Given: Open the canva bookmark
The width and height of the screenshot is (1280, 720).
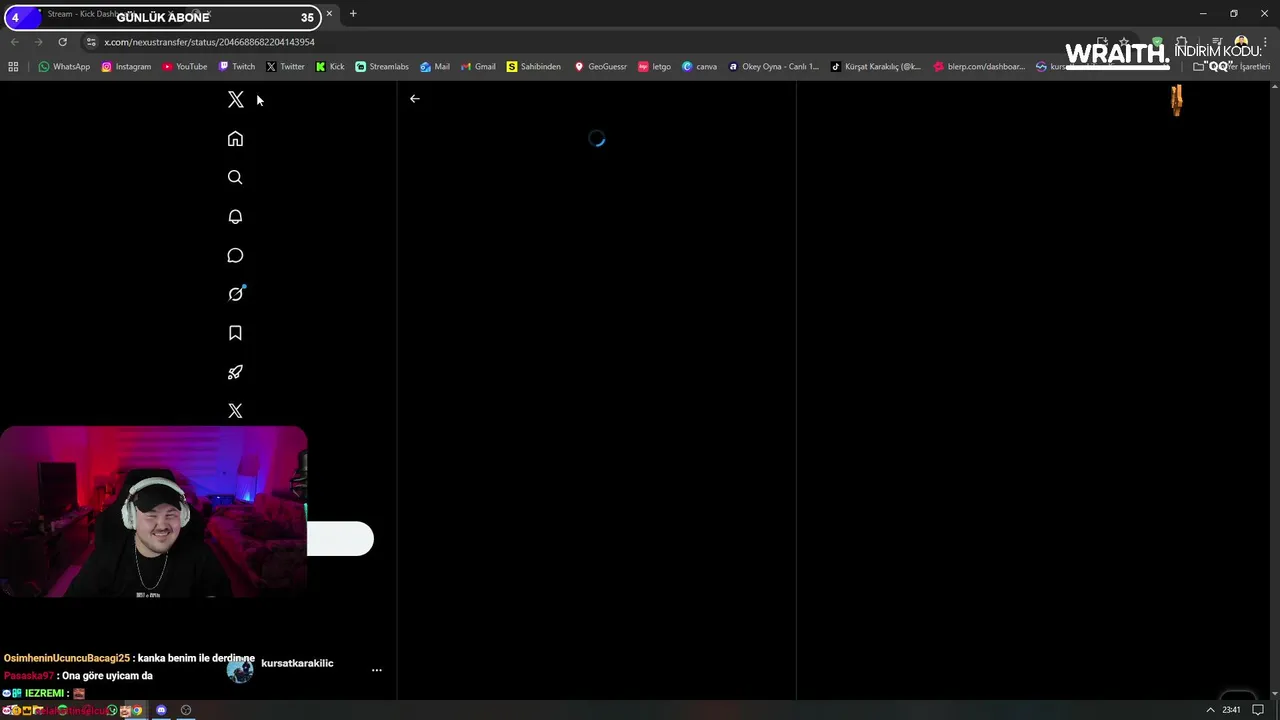Looking at the screenshot, I should pyautogui.click(x=700, y=67).
